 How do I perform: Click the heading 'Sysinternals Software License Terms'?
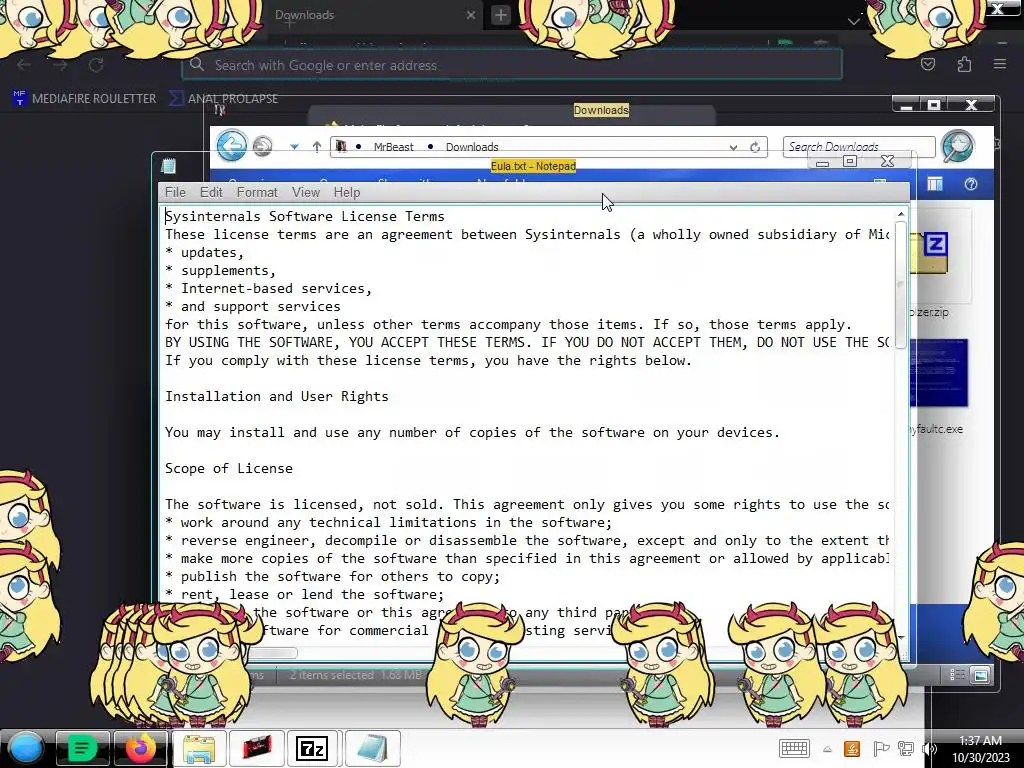(304, 216)
